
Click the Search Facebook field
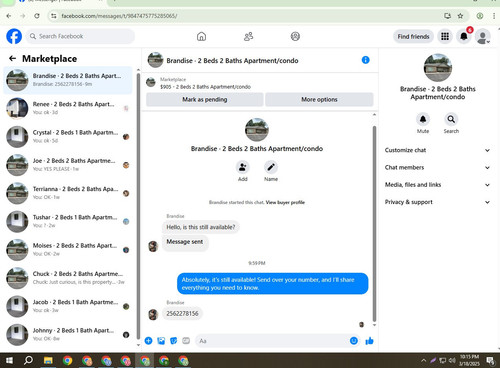point(80,36)
